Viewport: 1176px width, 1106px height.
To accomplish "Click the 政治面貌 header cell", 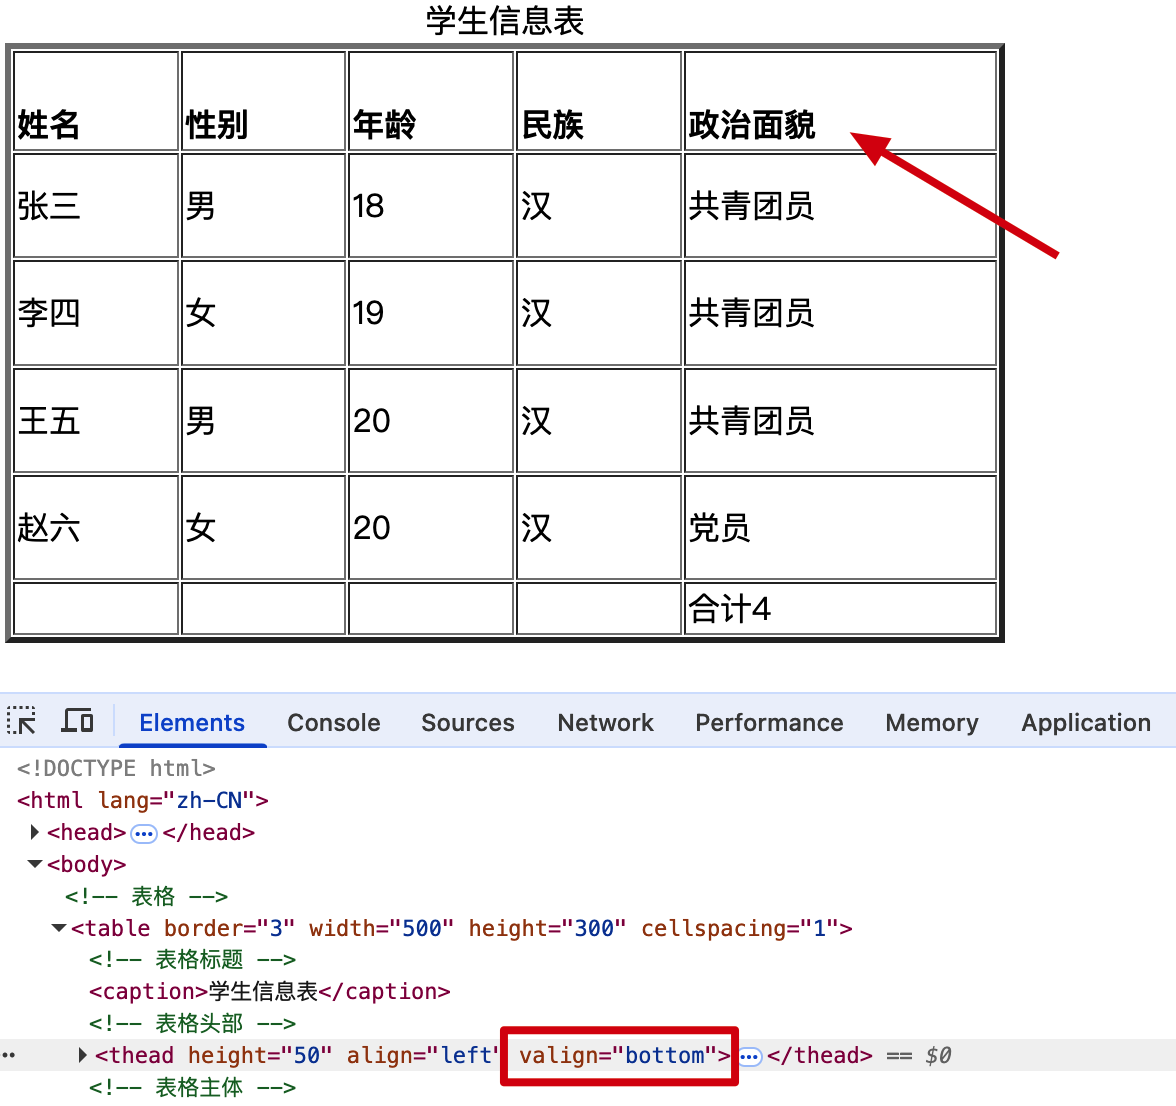I will point(841,101).
